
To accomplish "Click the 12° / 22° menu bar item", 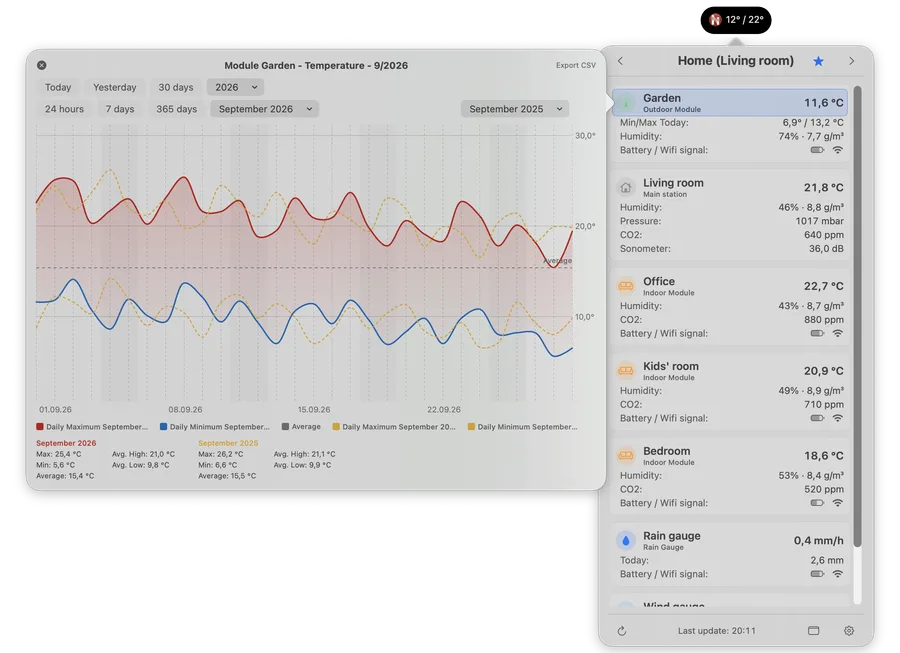I will tap(736, 20).
